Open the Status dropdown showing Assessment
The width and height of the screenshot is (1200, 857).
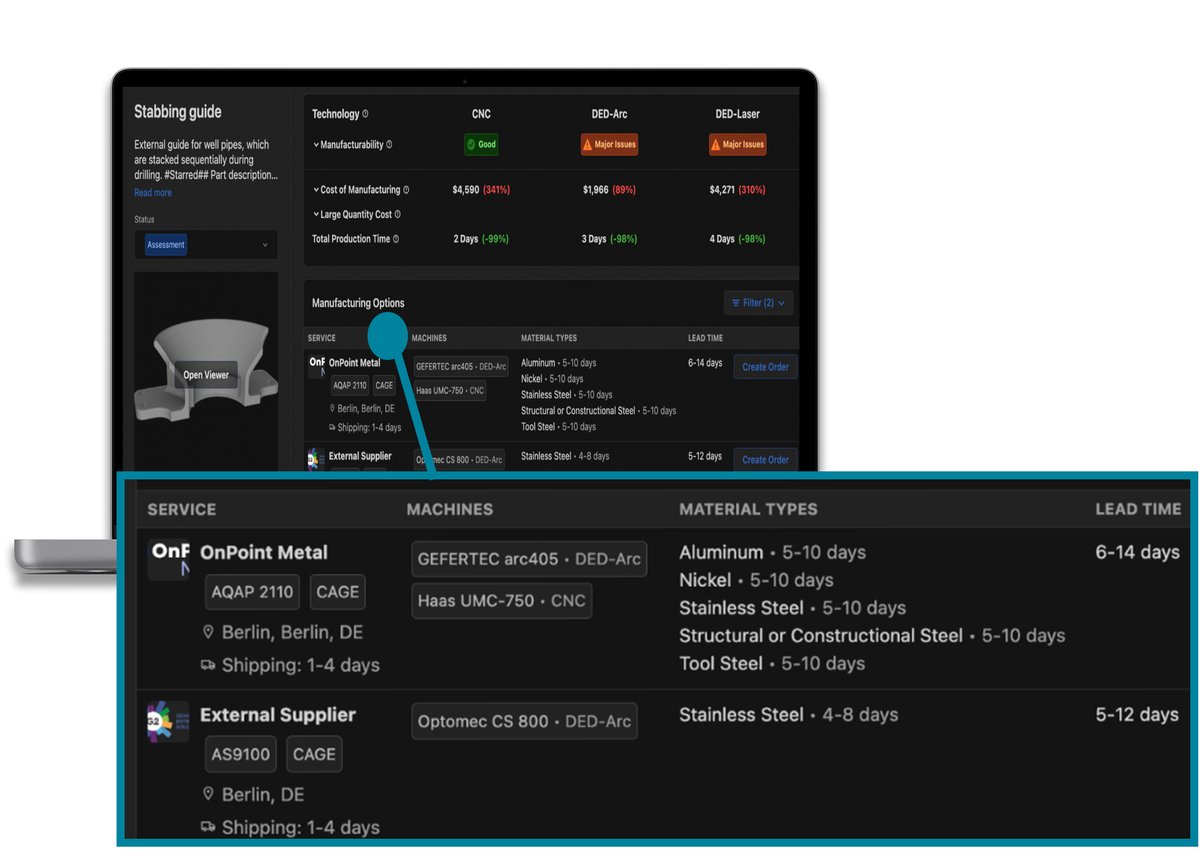pos(206,245)
